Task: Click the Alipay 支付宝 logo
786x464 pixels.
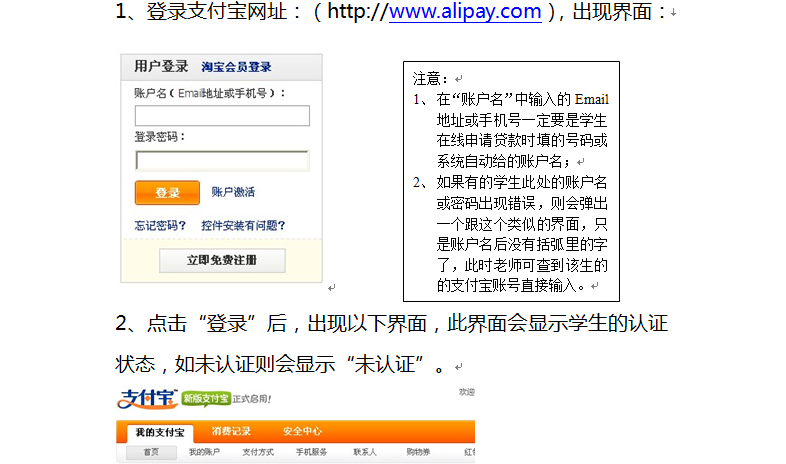Action: point(148,398)
